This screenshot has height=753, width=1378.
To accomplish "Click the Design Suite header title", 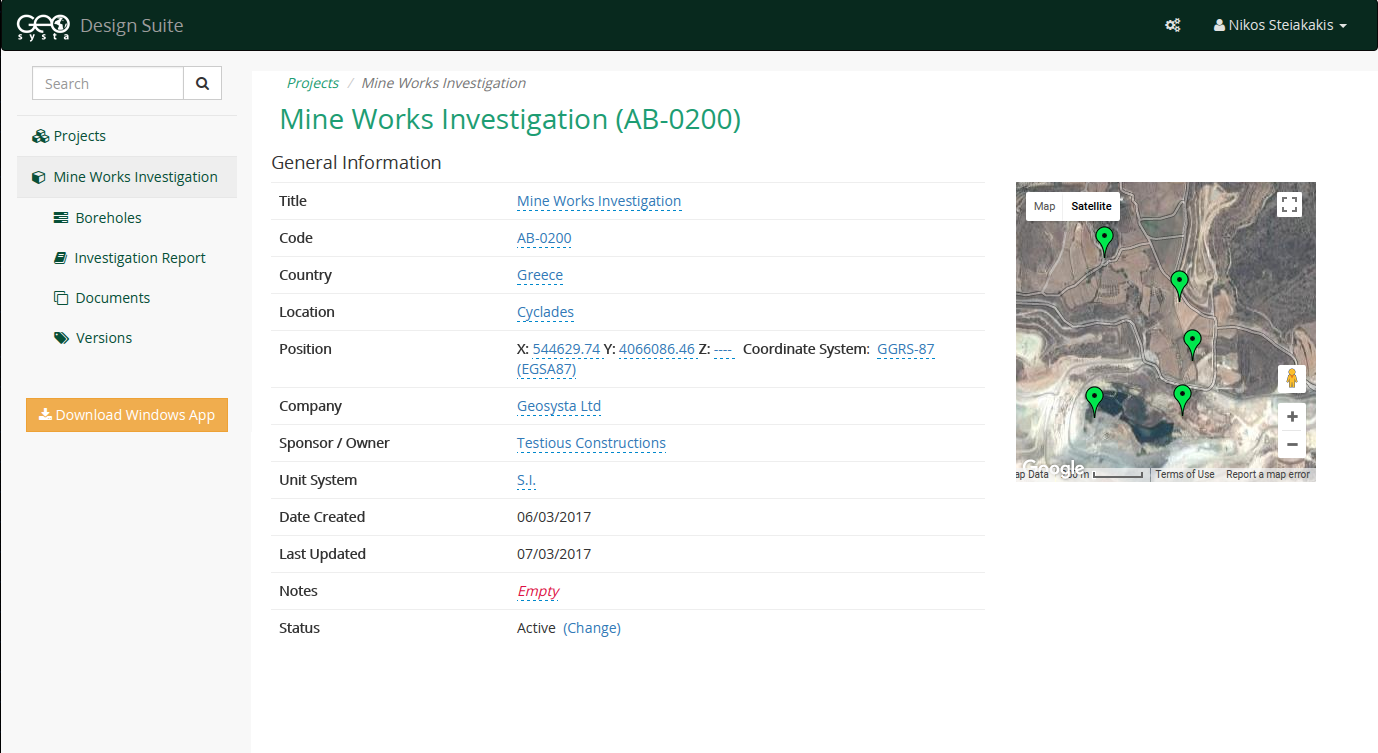I will 132,25.
